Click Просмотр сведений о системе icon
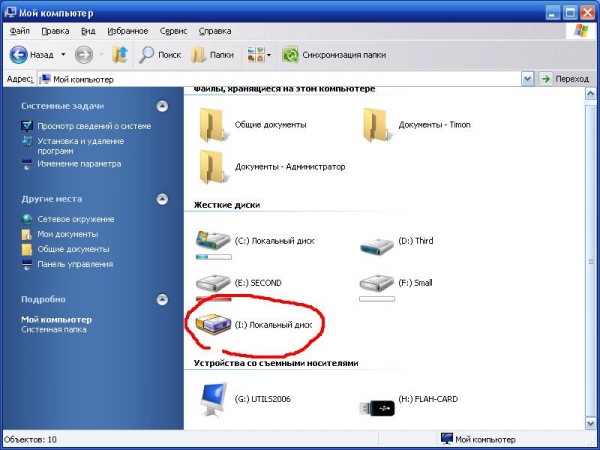 (27, 126)
